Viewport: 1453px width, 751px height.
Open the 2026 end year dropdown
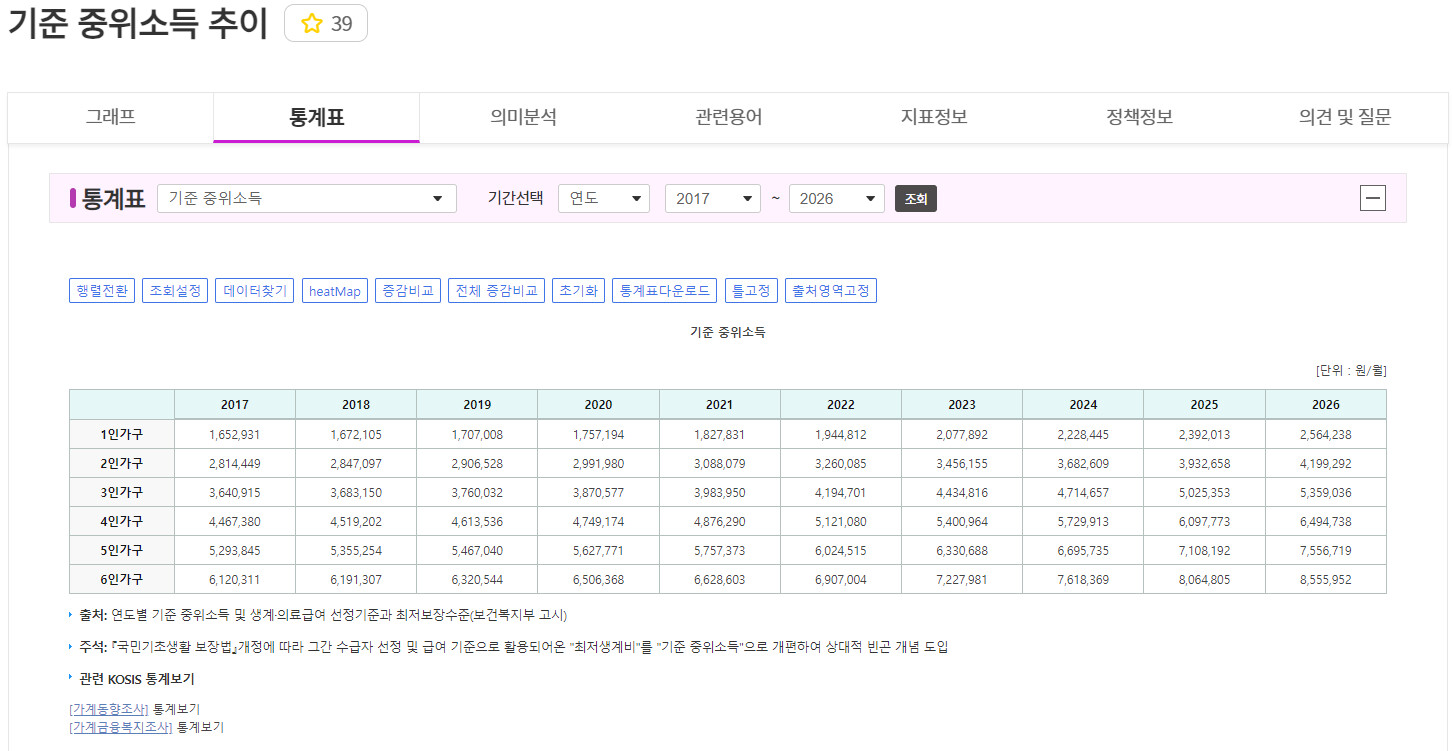pos(836,198)
